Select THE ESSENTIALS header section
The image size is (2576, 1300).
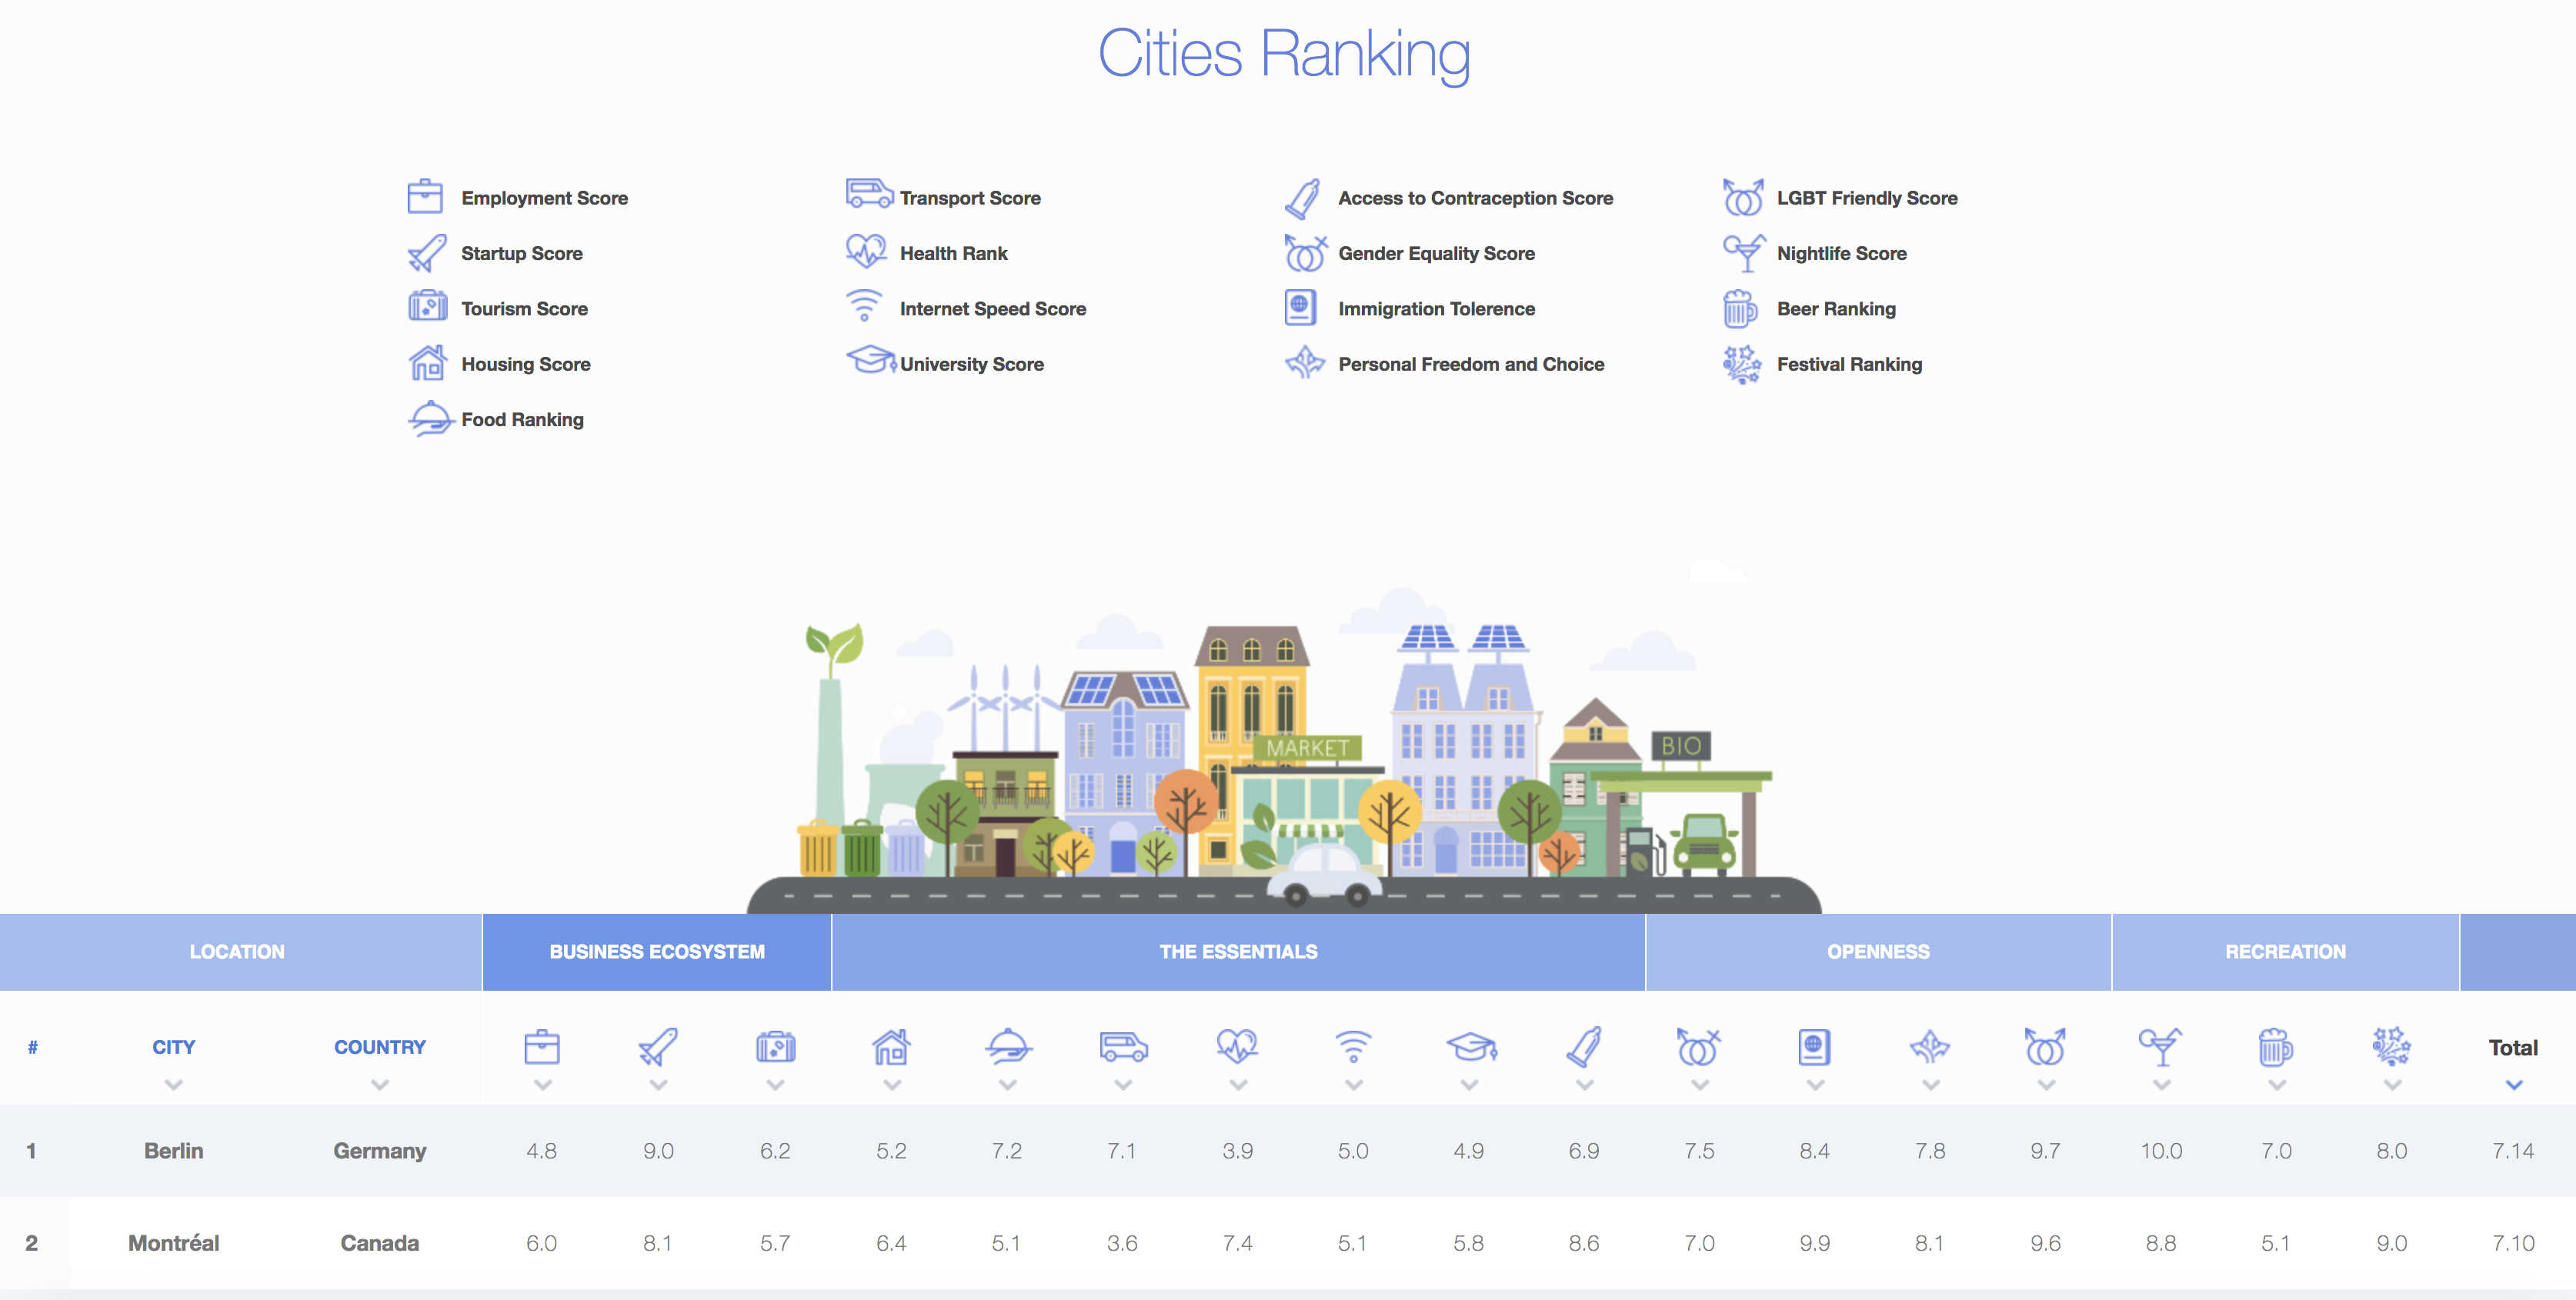(1238, 952)
